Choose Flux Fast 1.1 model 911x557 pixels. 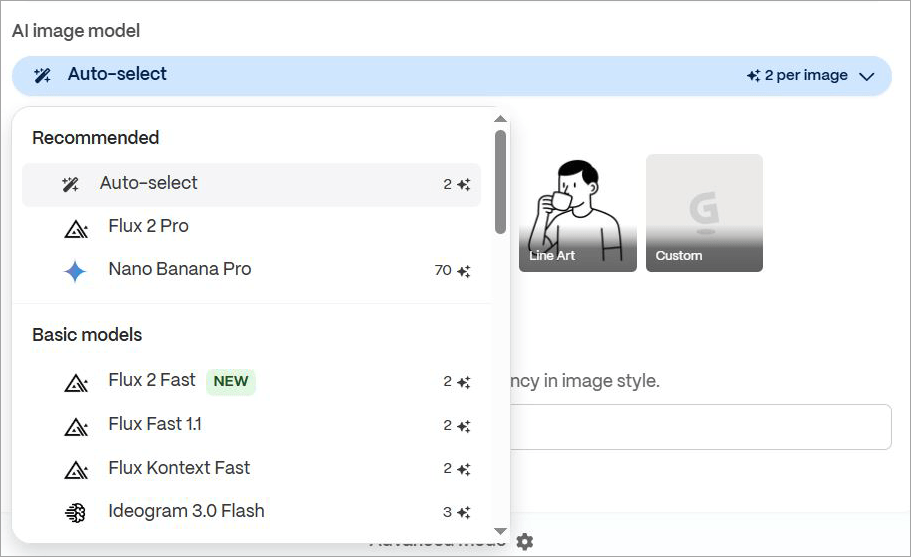251,425
